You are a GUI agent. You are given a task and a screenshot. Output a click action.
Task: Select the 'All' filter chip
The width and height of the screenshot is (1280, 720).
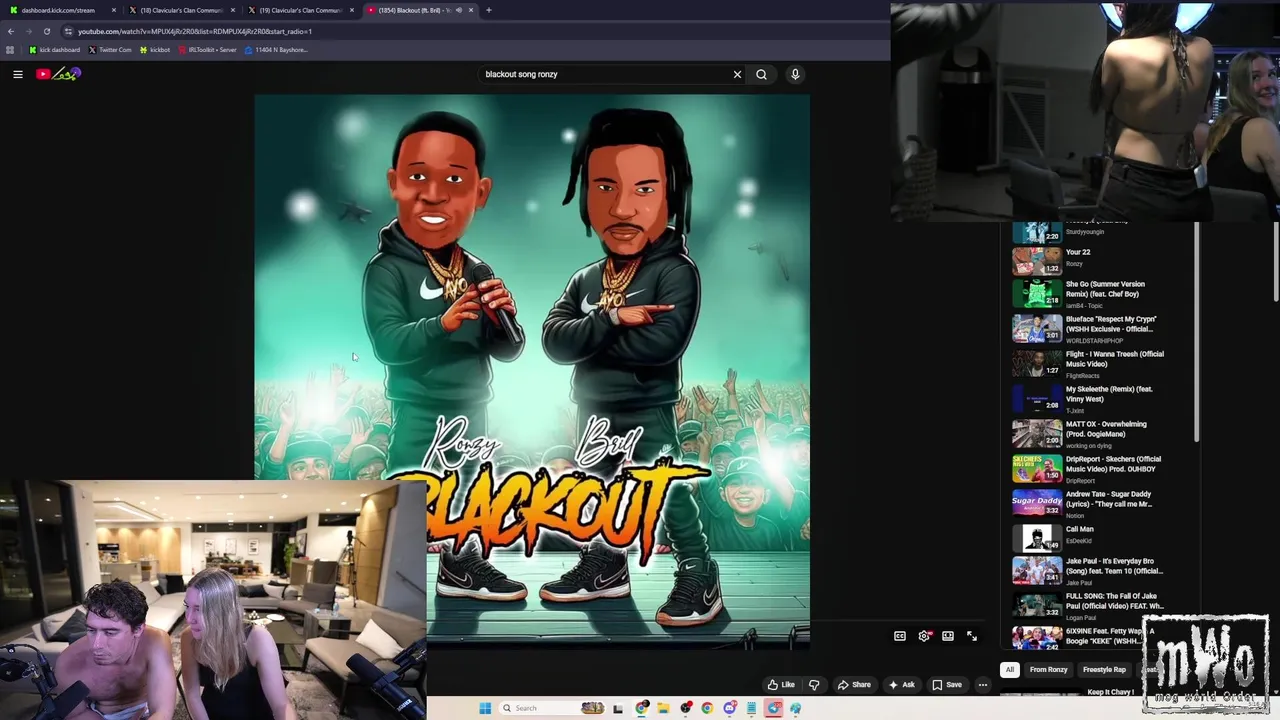[x=1010, y=670]
